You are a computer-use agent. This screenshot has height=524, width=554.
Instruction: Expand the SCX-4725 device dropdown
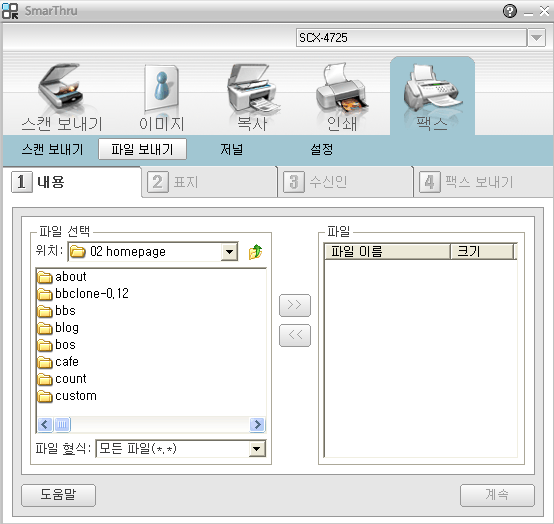[536, 37]
